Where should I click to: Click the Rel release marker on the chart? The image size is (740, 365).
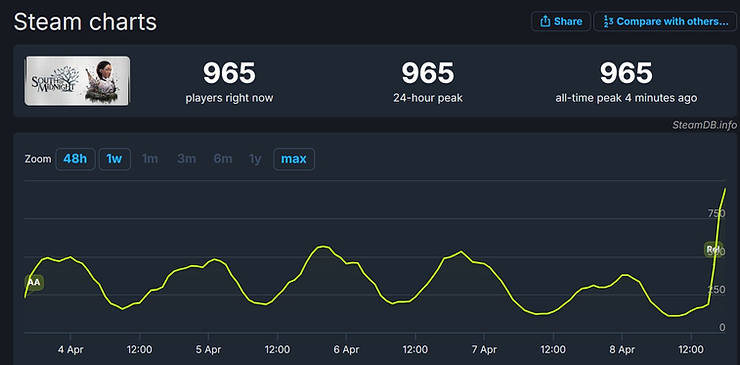[713, 249]
